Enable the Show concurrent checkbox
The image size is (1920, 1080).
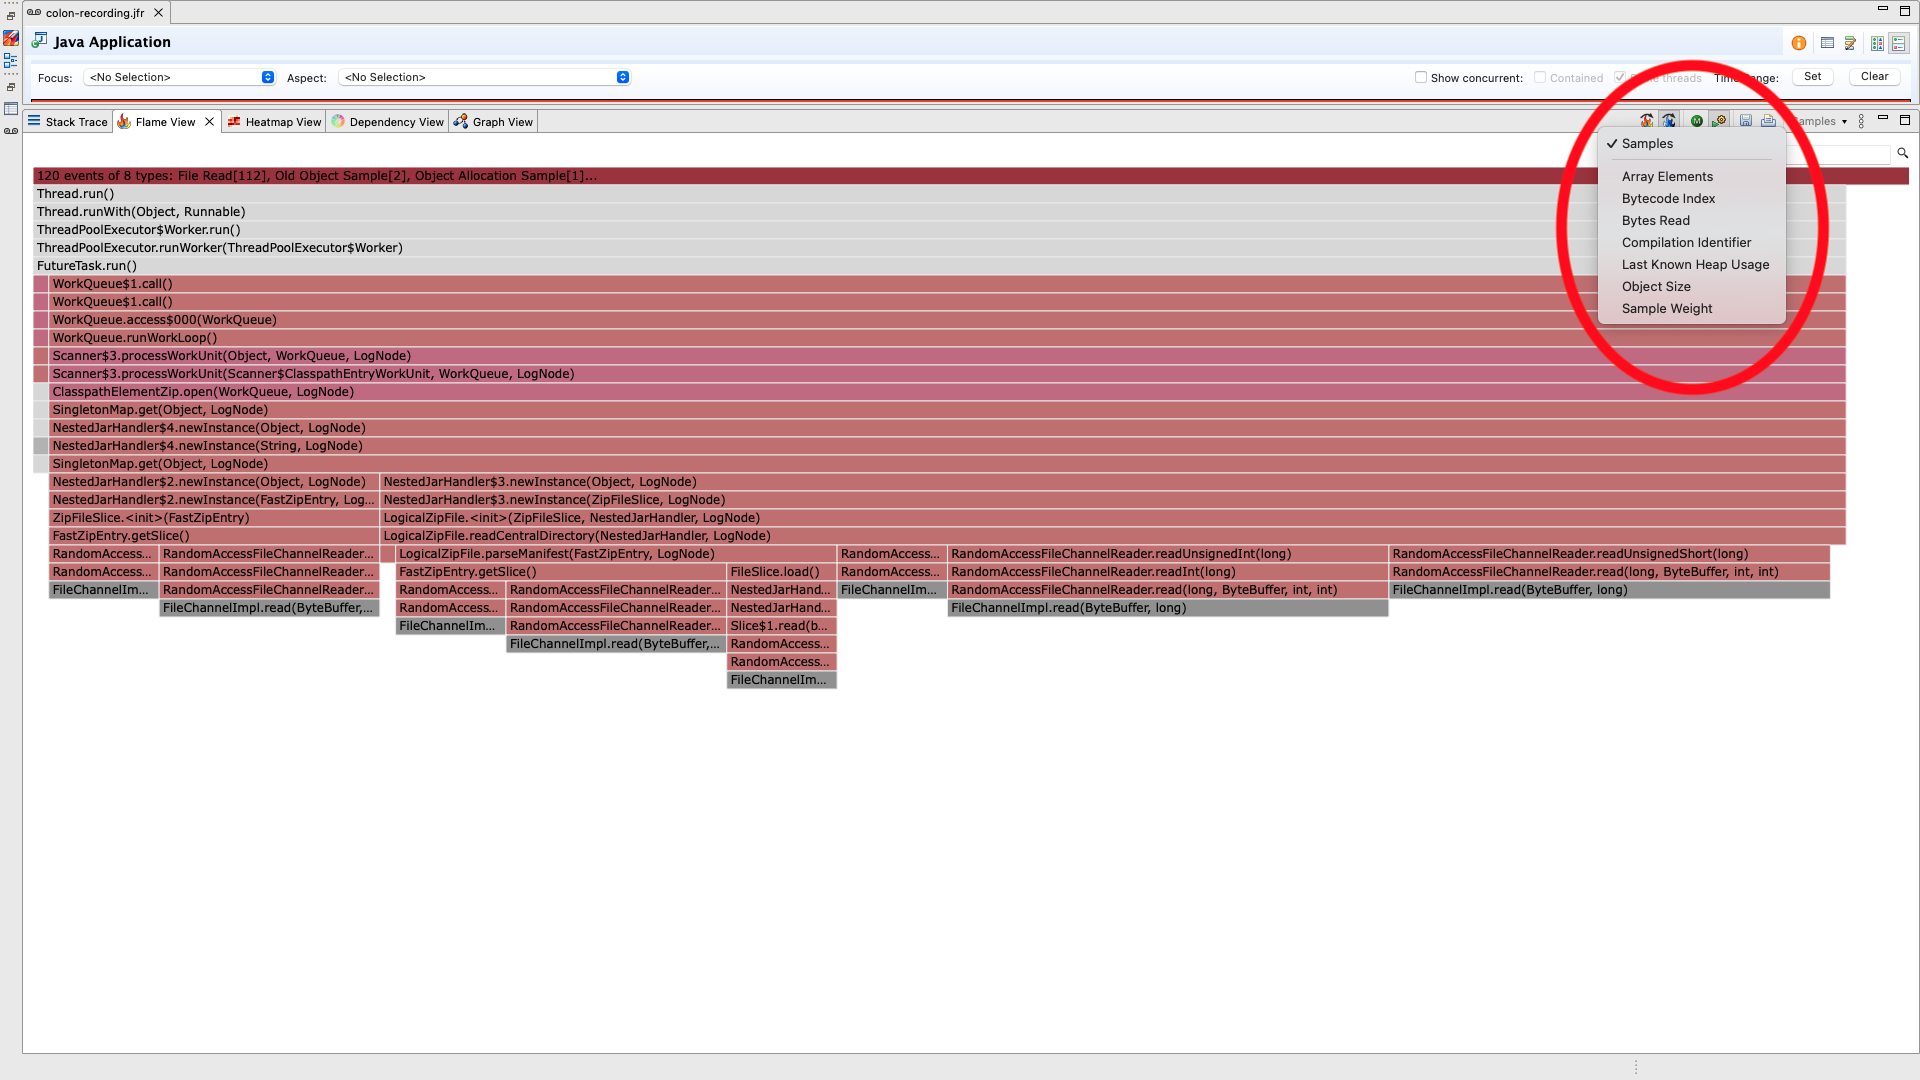tap(1421, 77)
